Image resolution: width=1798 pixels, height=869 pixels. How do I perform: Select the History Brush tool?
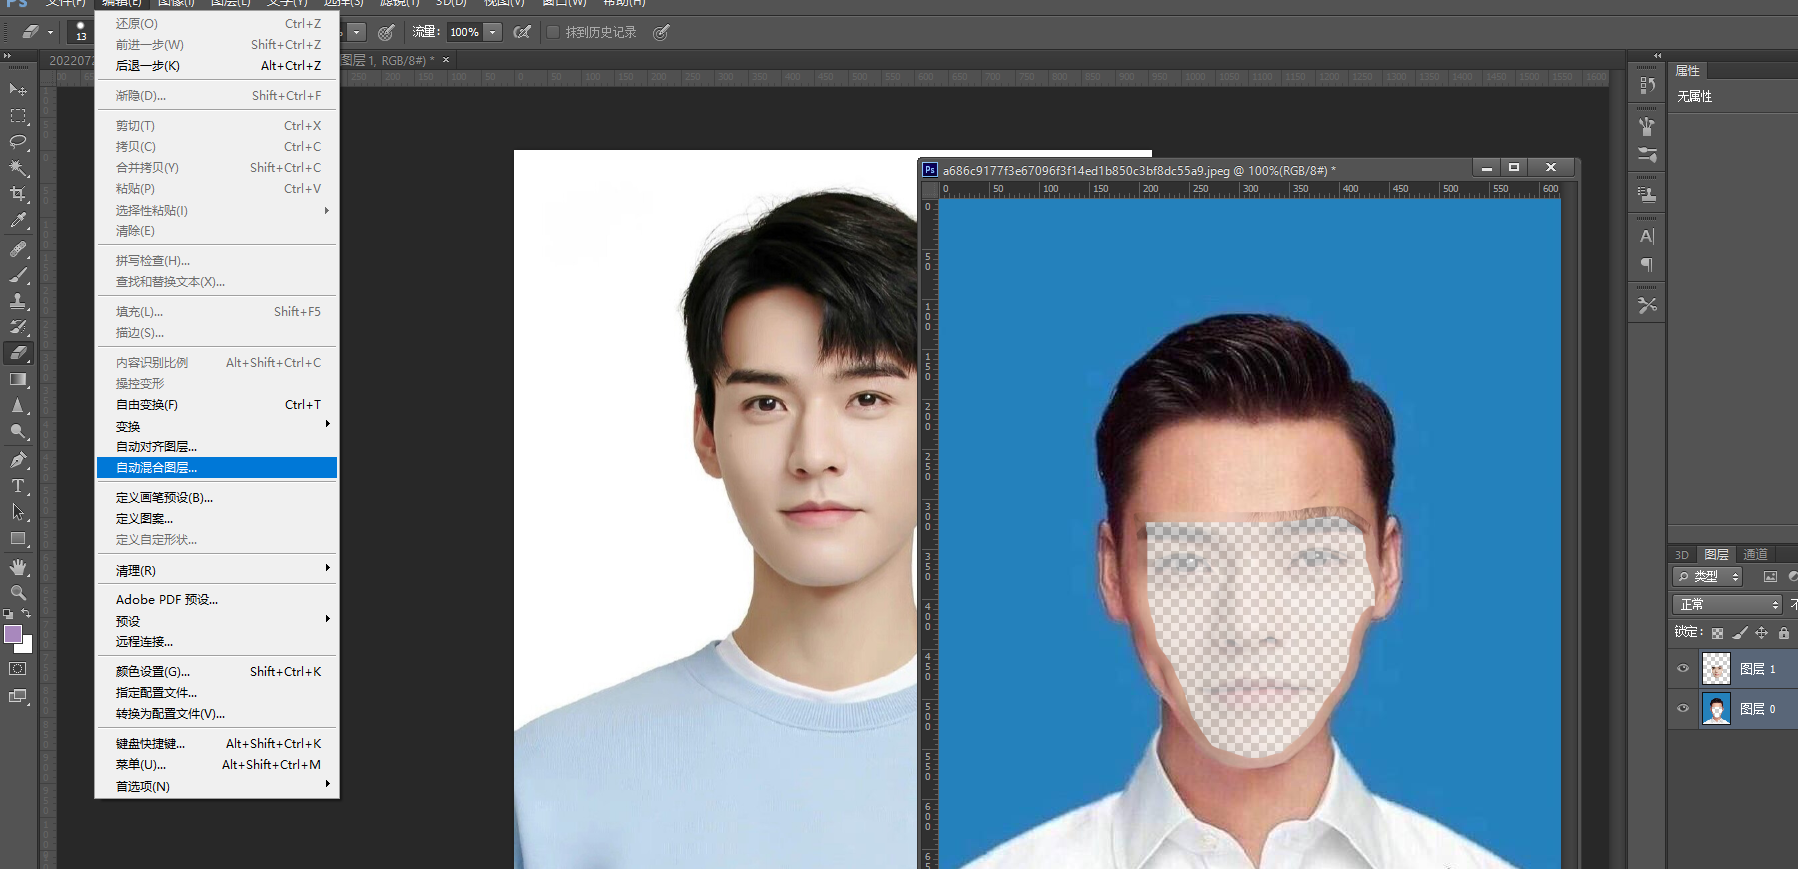(x=18, y=327)
